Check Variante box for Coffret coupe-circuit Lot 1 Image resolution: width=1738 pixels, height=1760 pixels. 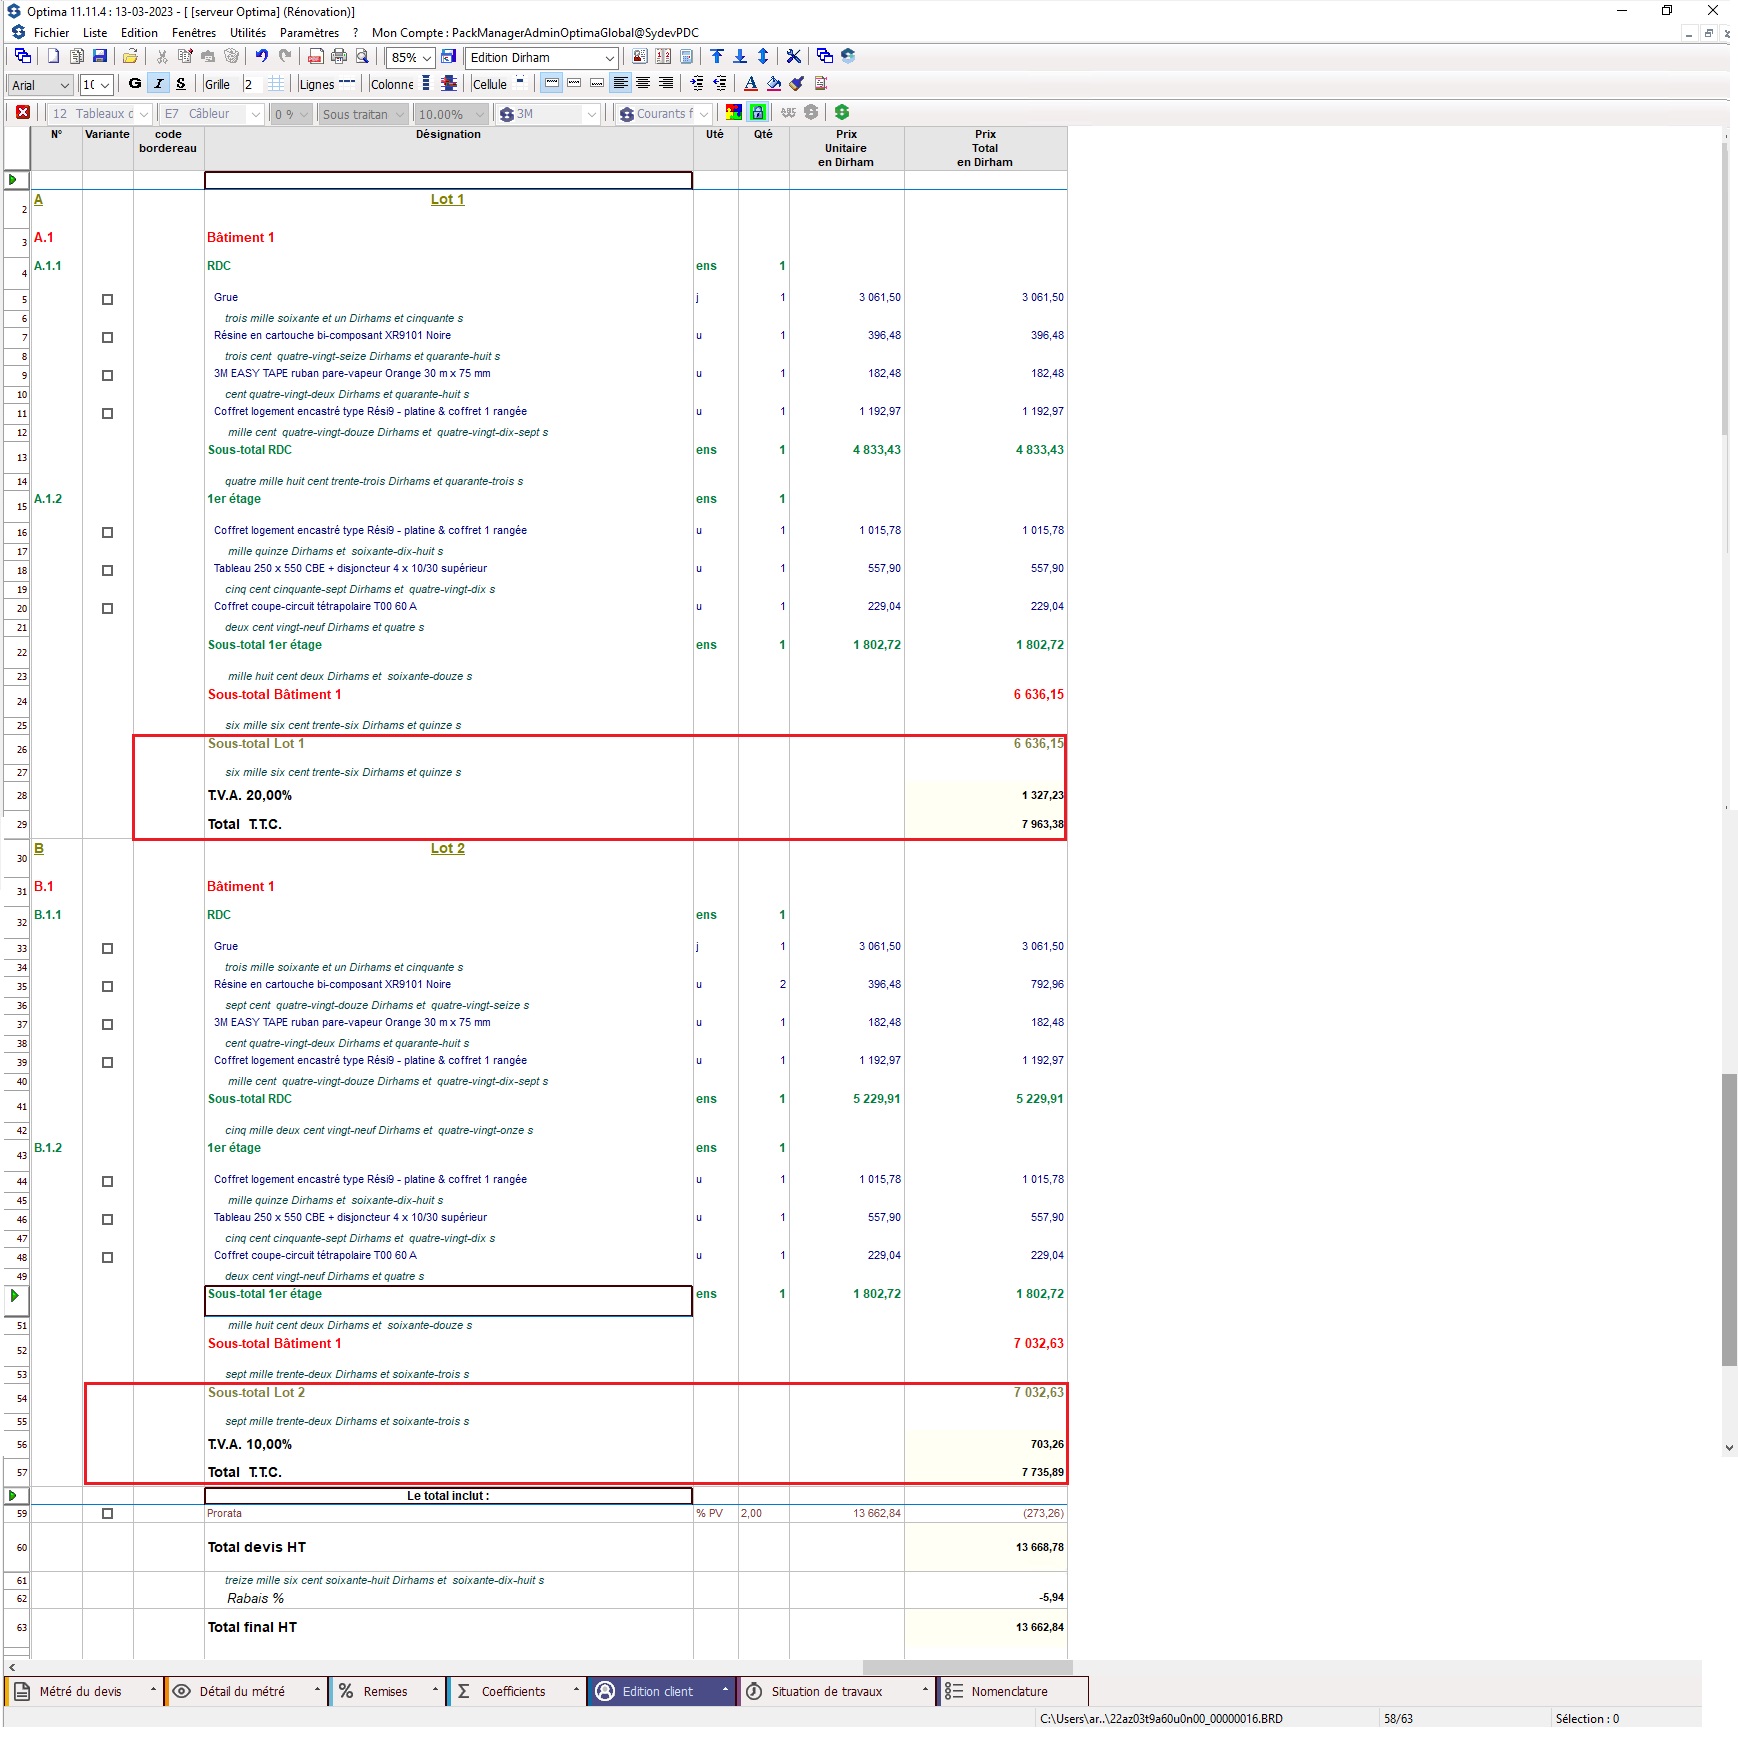coord(108,609)
